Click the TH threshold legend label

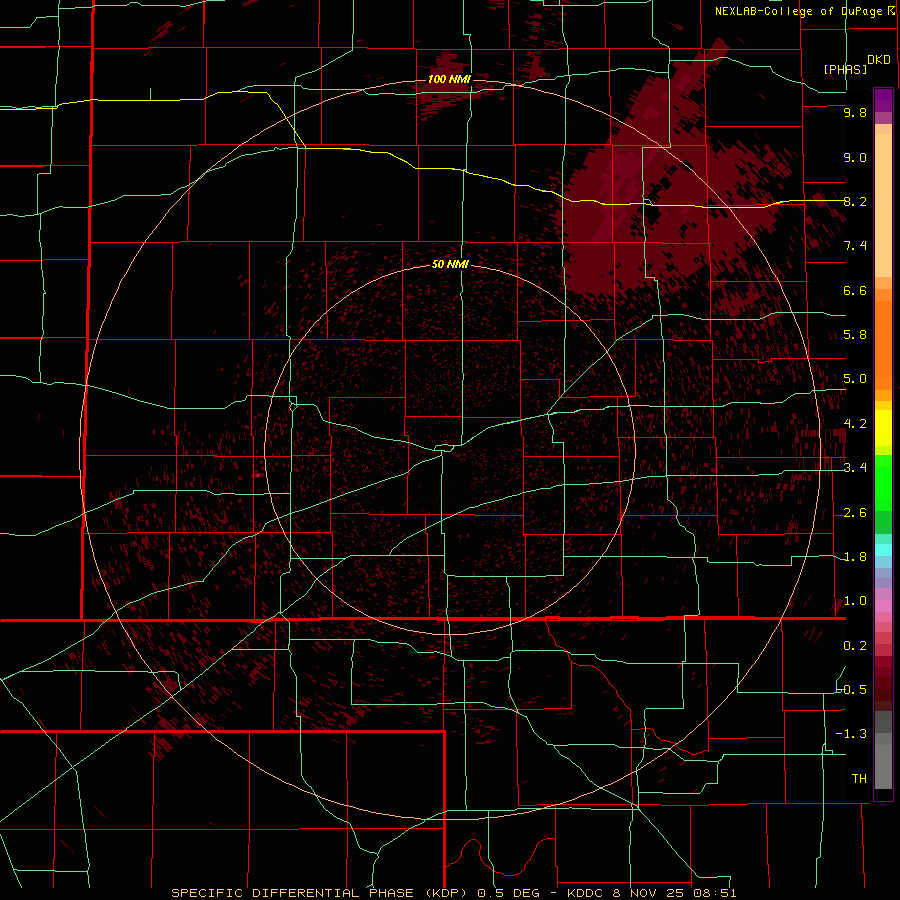[x=859, y=779]
